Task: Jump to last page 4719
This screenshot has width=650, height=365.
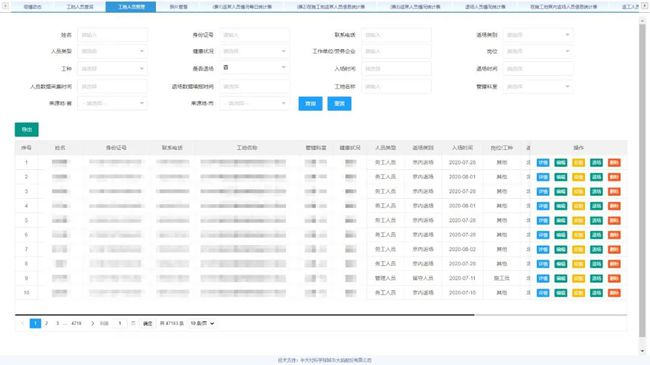Action: (76, 324)
